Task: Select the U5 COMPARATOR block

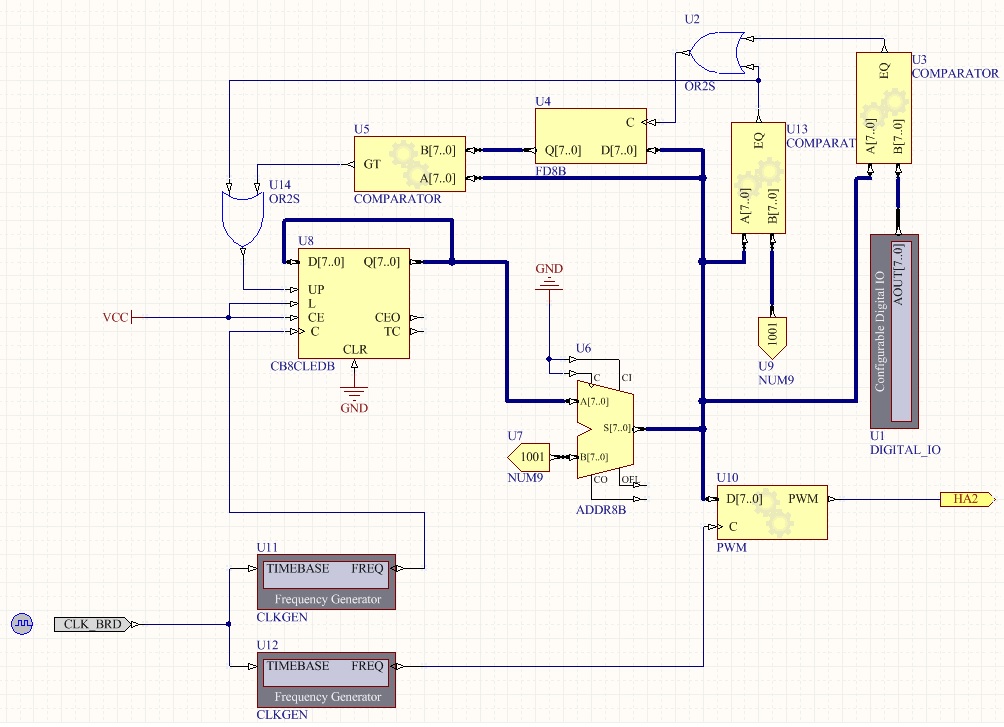Action: click(410, 165)
